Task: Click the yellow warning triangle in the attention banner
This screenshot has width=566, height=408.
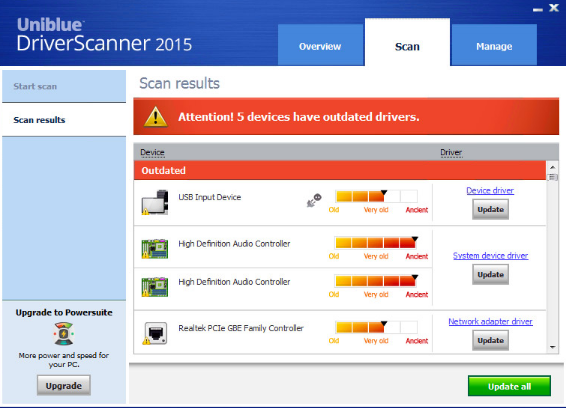Action: click(156, 117)
